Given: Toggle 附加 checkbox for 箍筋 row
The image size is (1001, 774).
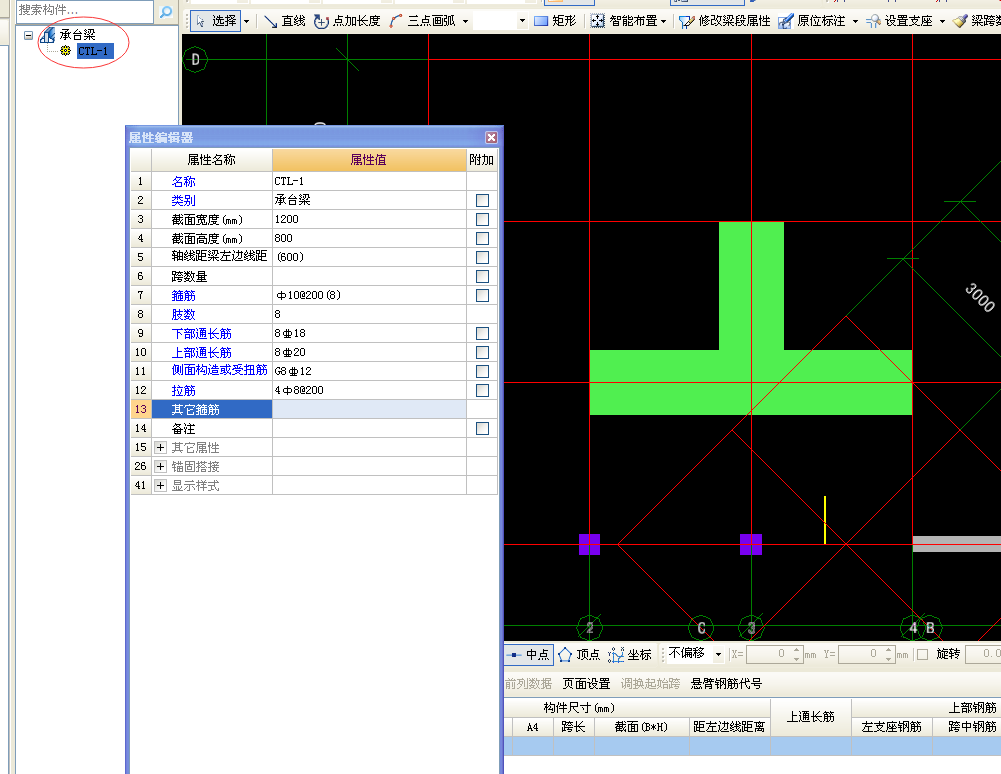Looking at the screenshot, I should [x=483, y=296].
